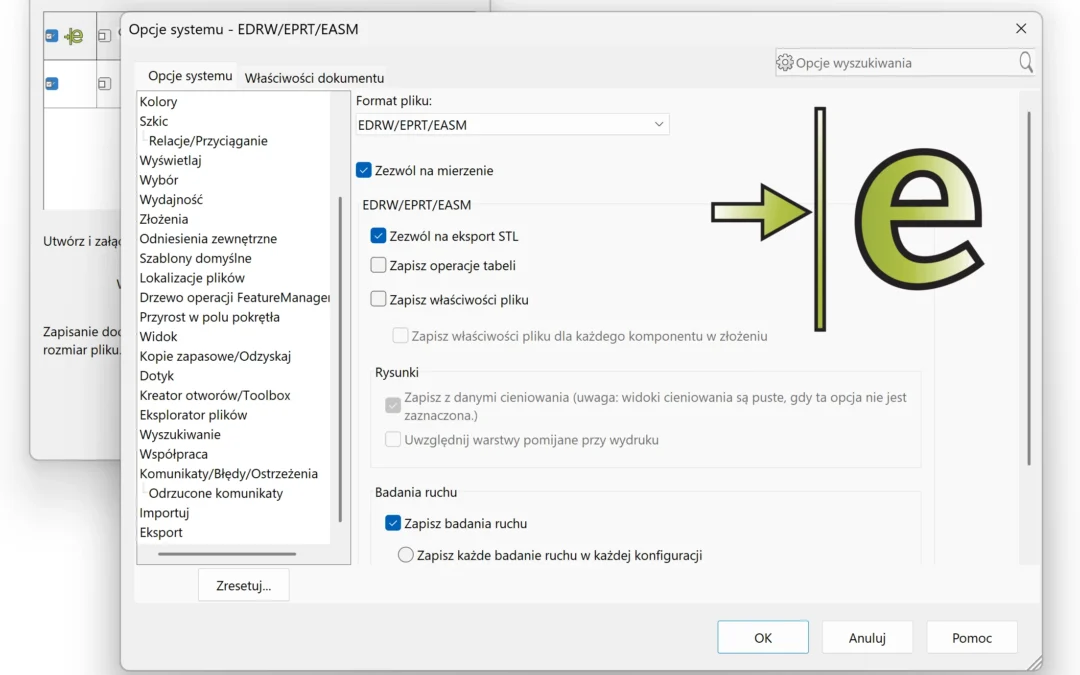The width and height of the screenshot is (1080, 675).
Task: Select Dotyk in options list
Action: point(156,375)
